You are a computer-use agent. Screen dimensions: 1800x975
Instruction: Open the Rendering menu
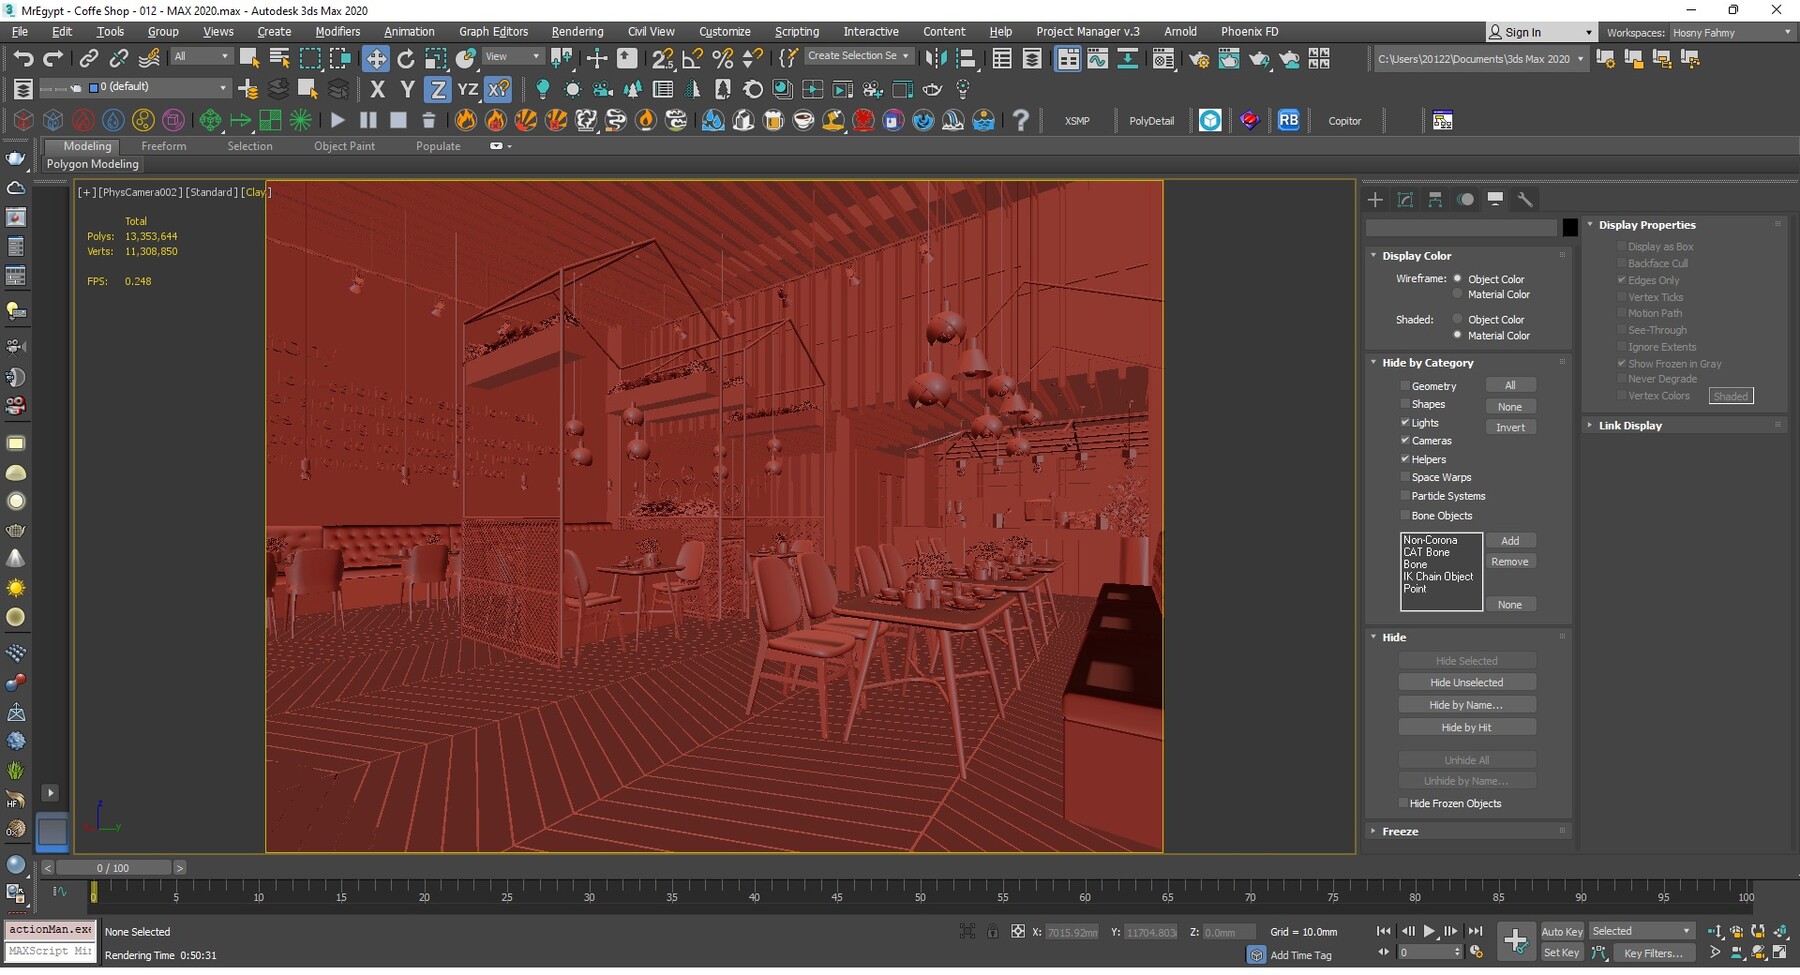click(x=577, y=31)
